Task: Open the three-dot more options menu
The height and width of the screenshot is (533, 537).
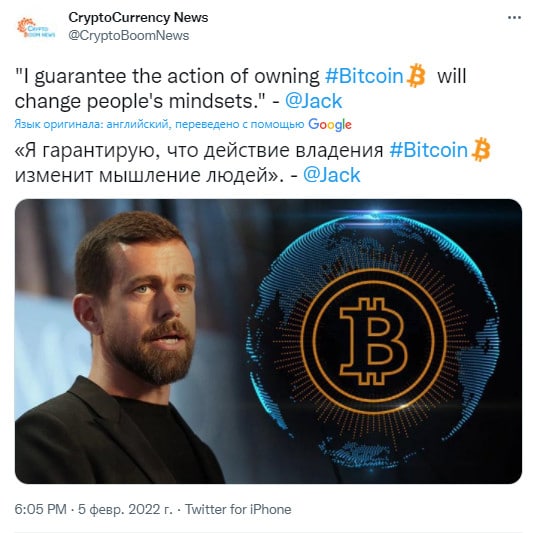Action: [x=514, y=17]
